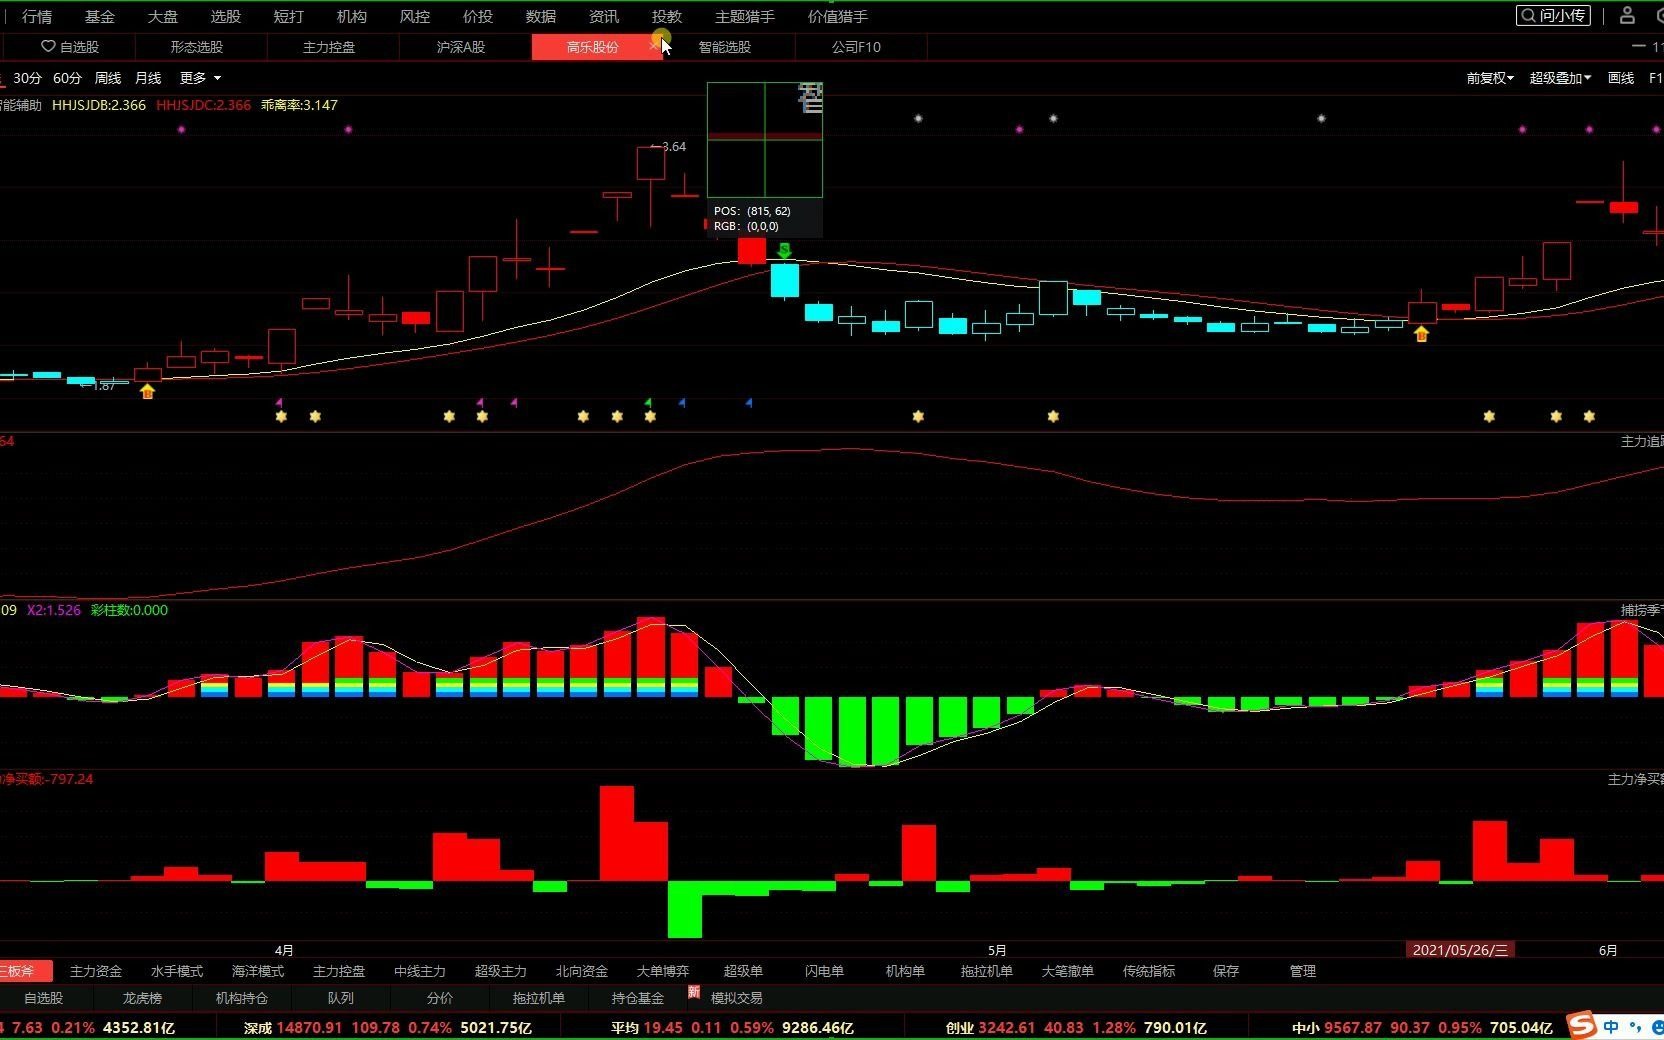1664x1040 pixels.
Task: Select the 主力资金 indicator tab
Action: (x=96, y=971)
